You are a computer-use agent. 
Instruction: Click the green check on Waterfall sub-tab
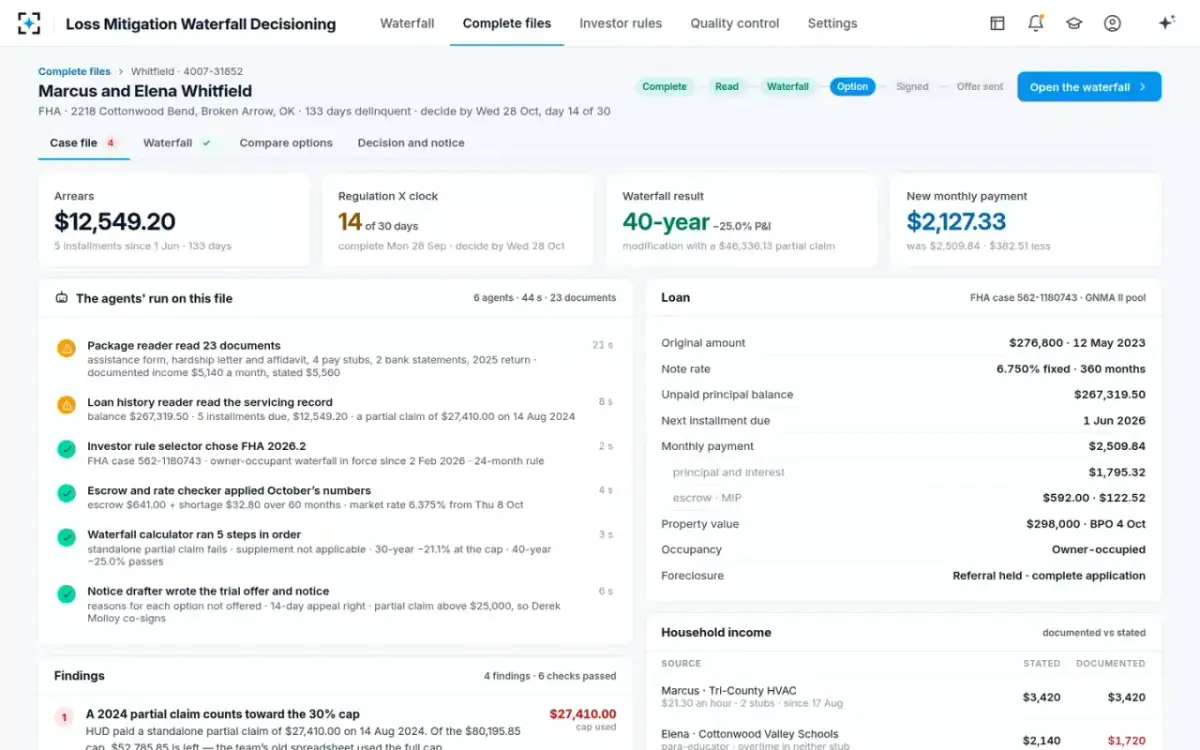(x=206, y=143)
